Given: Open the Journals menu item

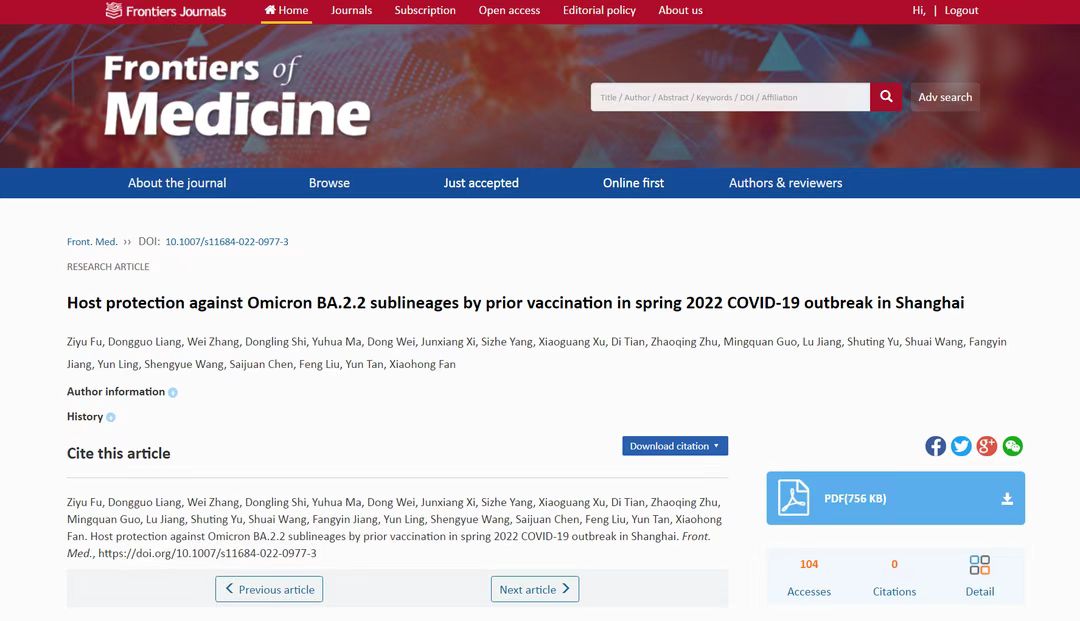Looking at the screenshot, I should click(351, 11).
